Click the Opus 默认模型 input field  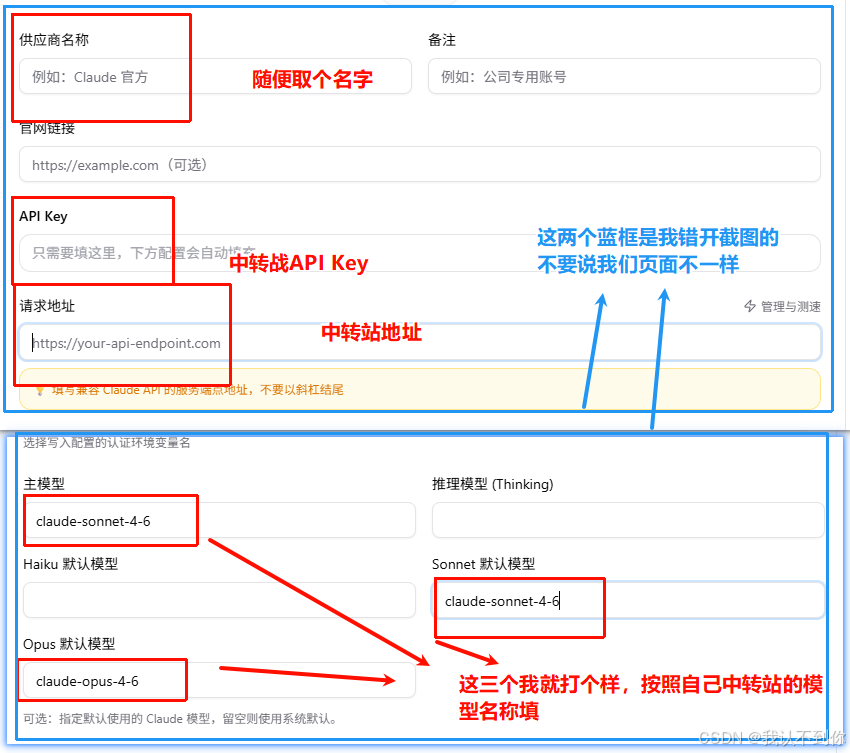click(x=220, y=680)
